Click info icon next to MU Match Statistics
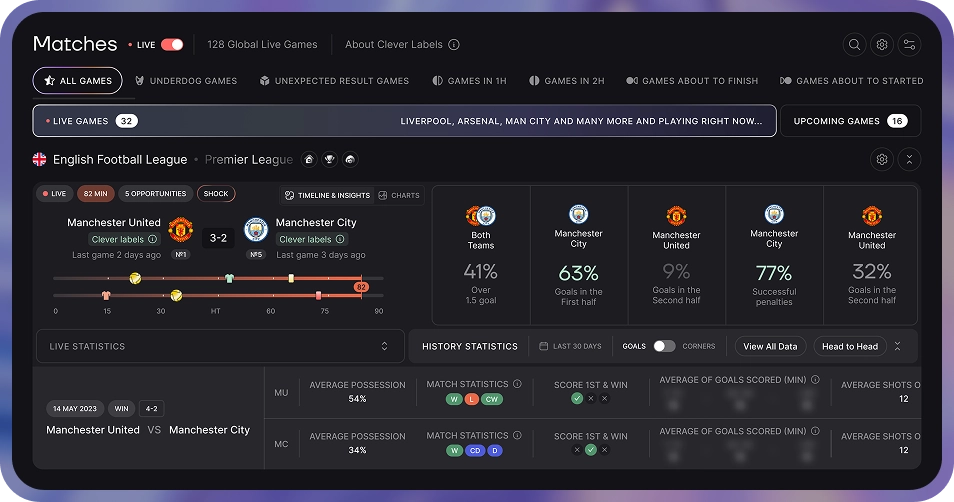Image resolution: width=954 pixels, height=502 pixels. 517,384
